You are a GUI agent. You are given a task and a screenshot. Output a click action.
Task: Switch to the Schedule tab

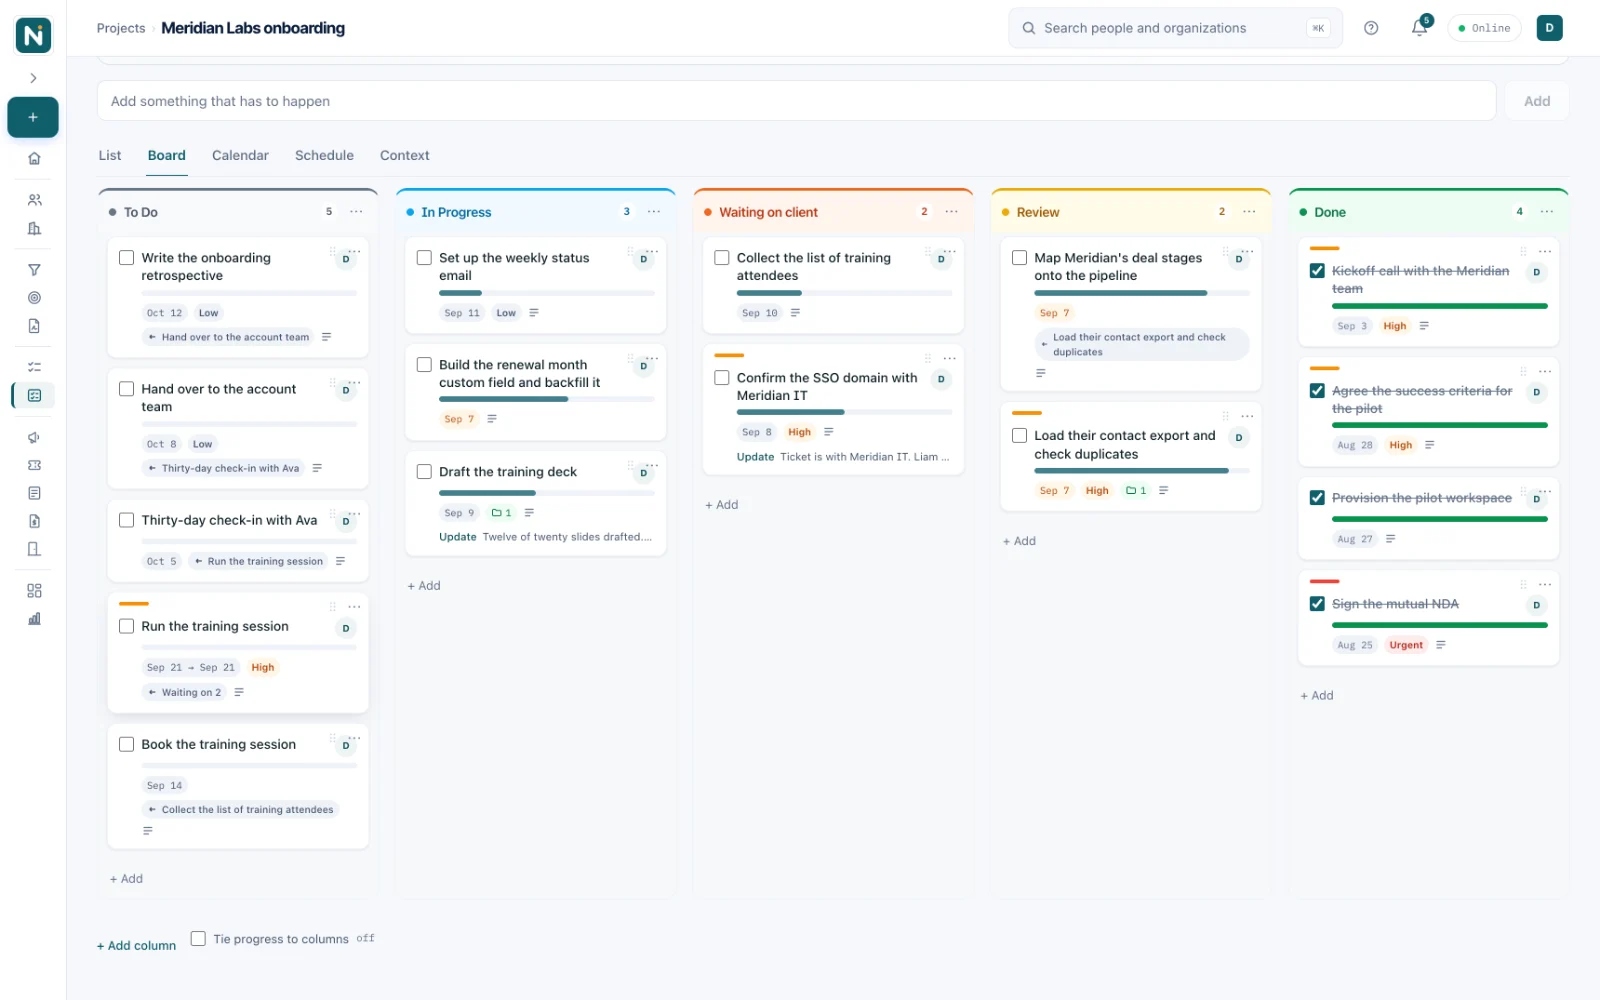pos(324,155)
